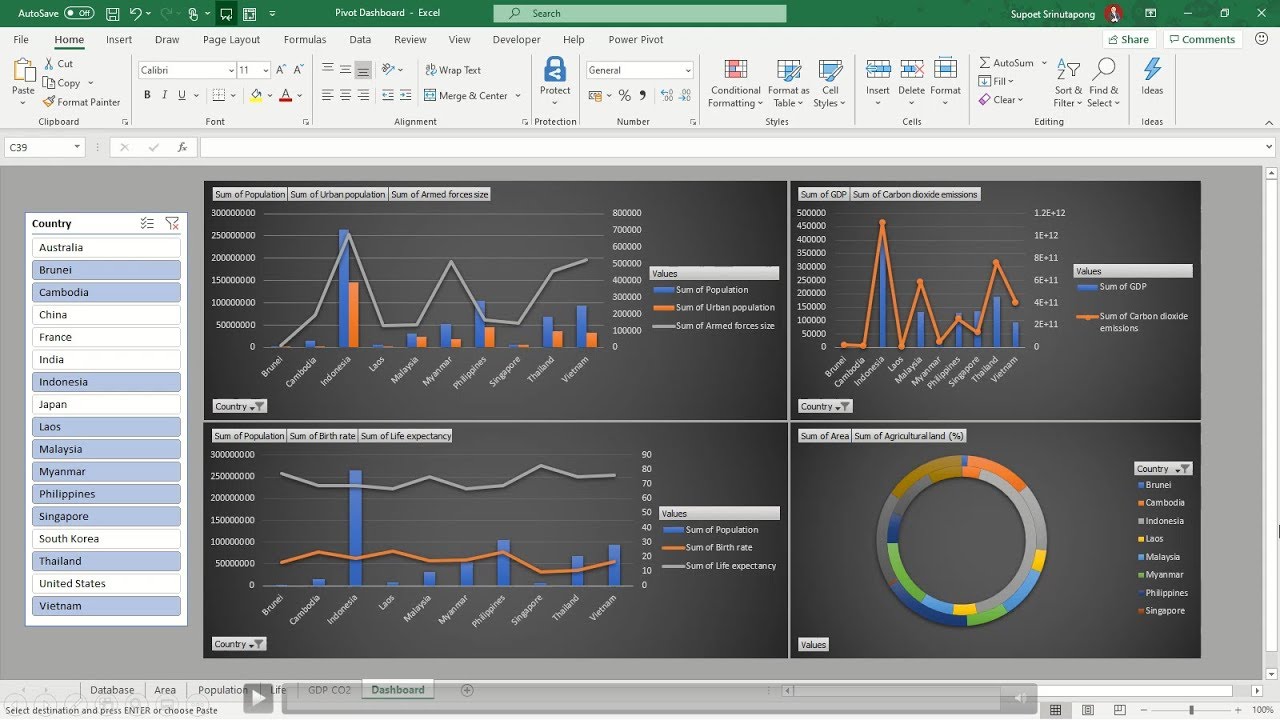Toggle bold formatting in Font group
Image resolution: width=1280 pixels, height=720 pixels.
click(147, 95)
